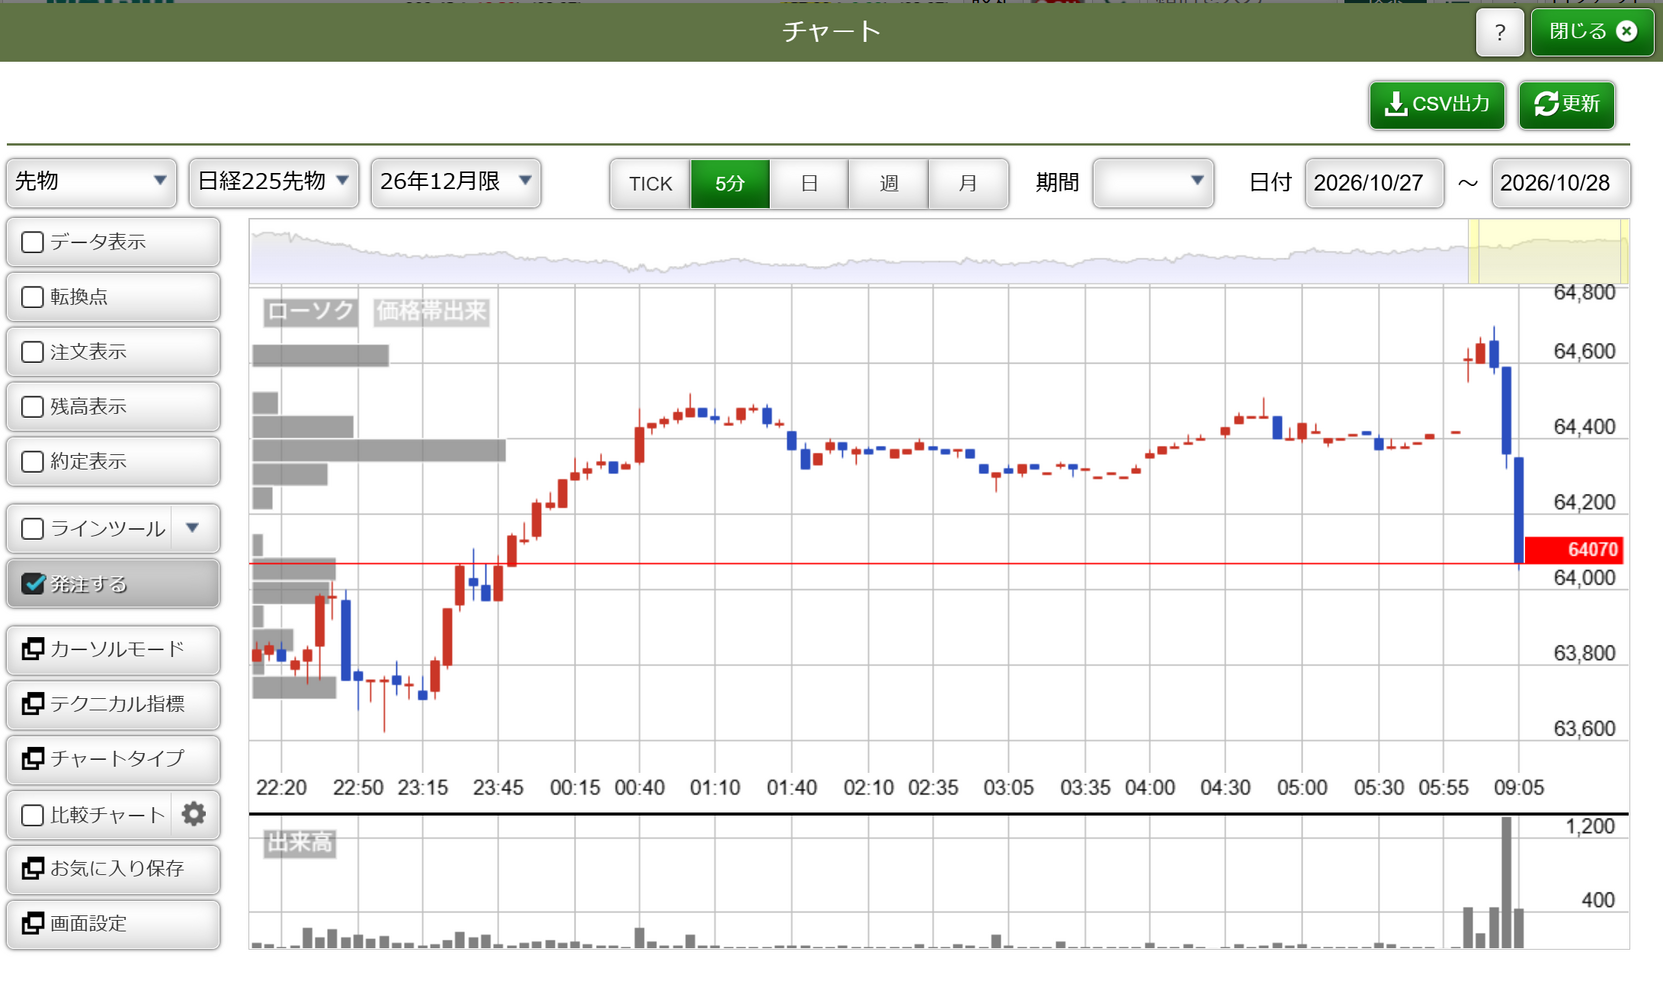Open the 期間 period dropdown
This screenshot has width=1663, height=1000.
(x=1153, y=183)
